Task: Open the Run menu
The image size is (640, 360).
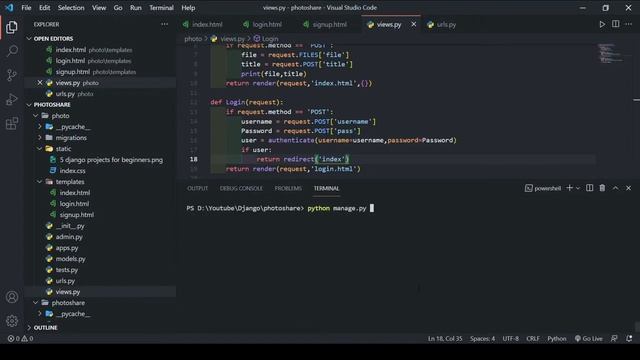Action: (x=136, y=8)
